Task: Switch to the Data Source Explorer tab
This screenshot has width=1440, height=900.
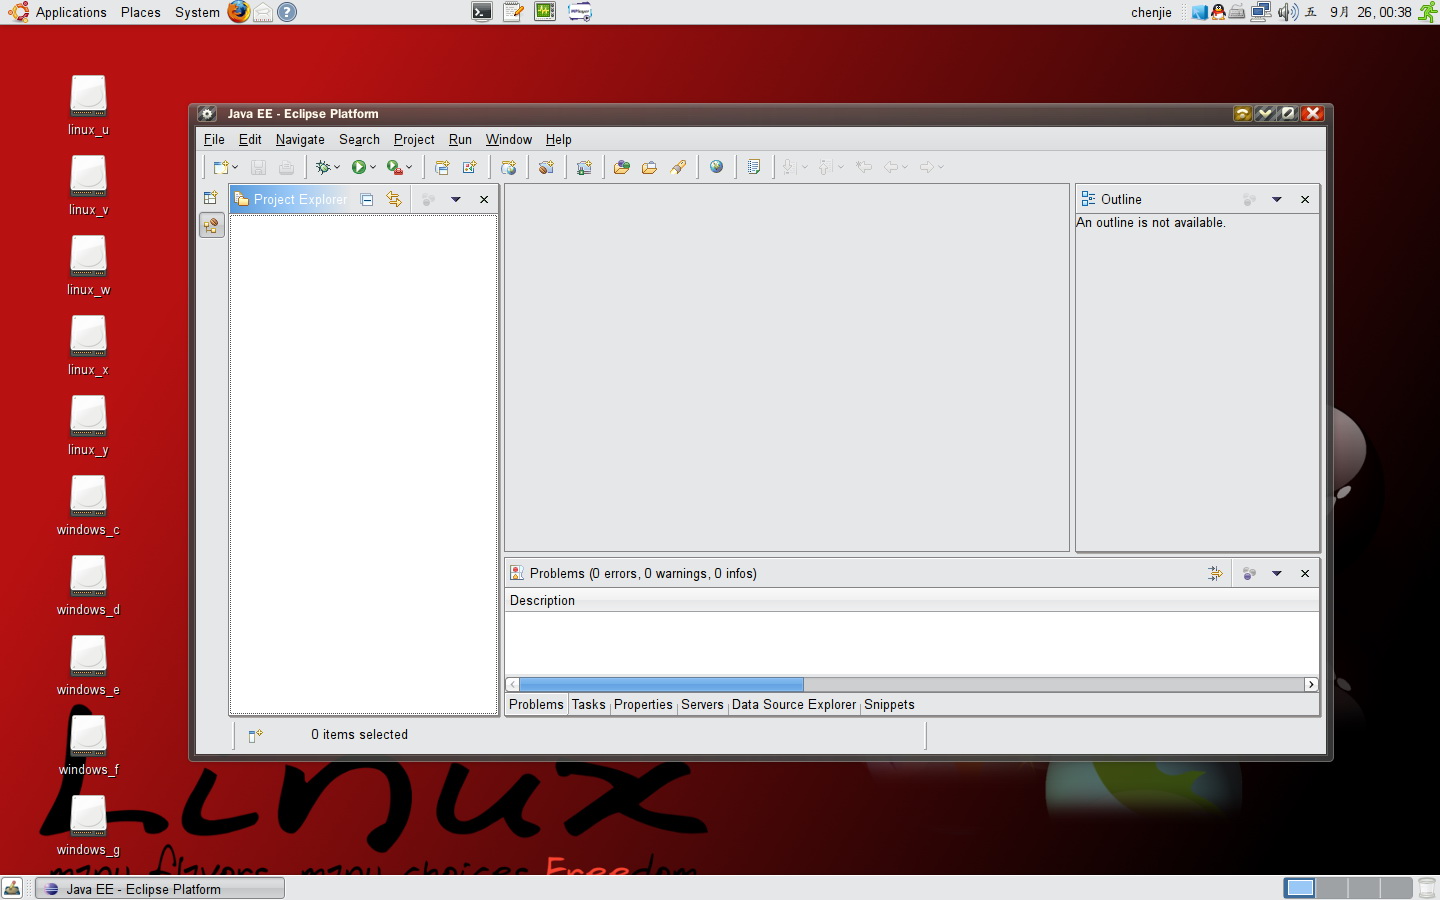Action: (794, 704)
